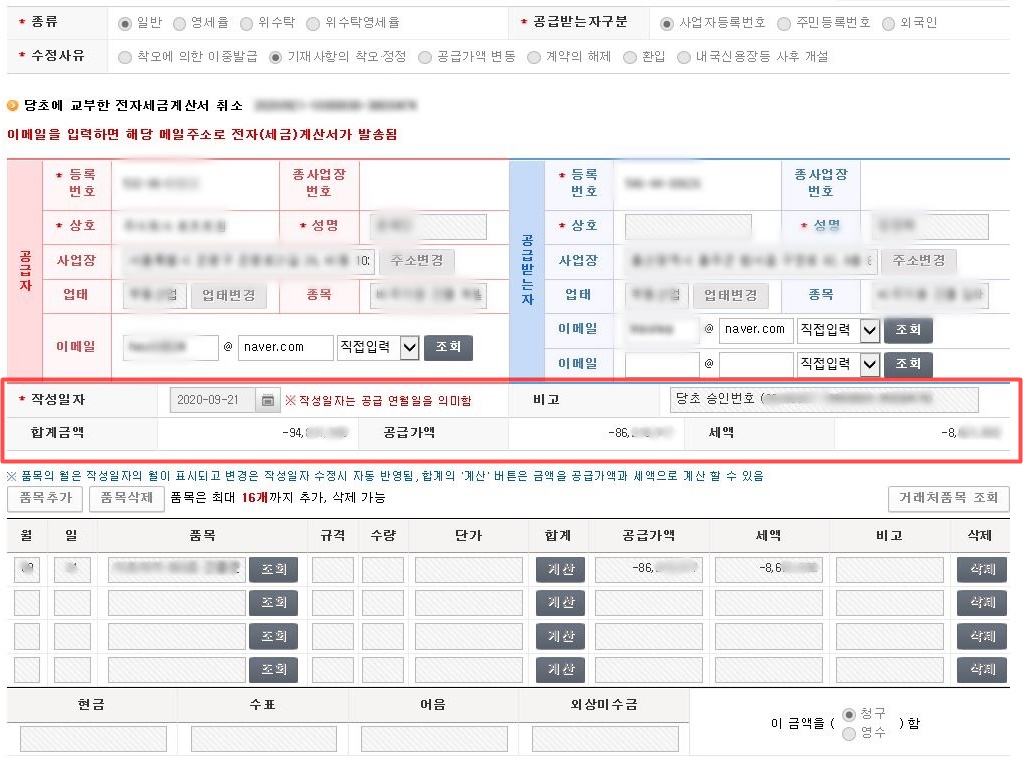Click supplier email 조회 button

pos(448,348)
